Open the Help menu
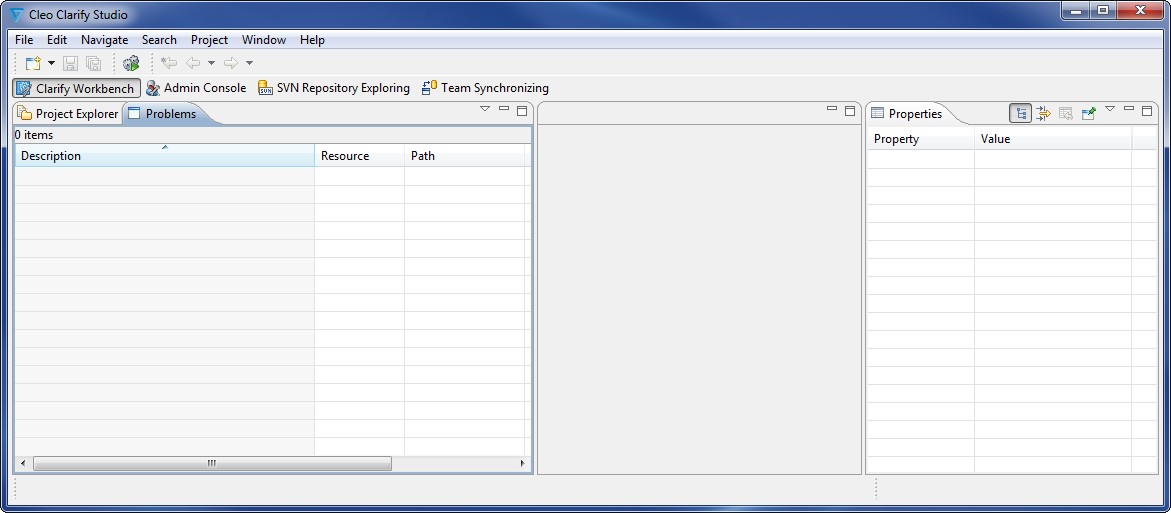 tap(312, 40)
